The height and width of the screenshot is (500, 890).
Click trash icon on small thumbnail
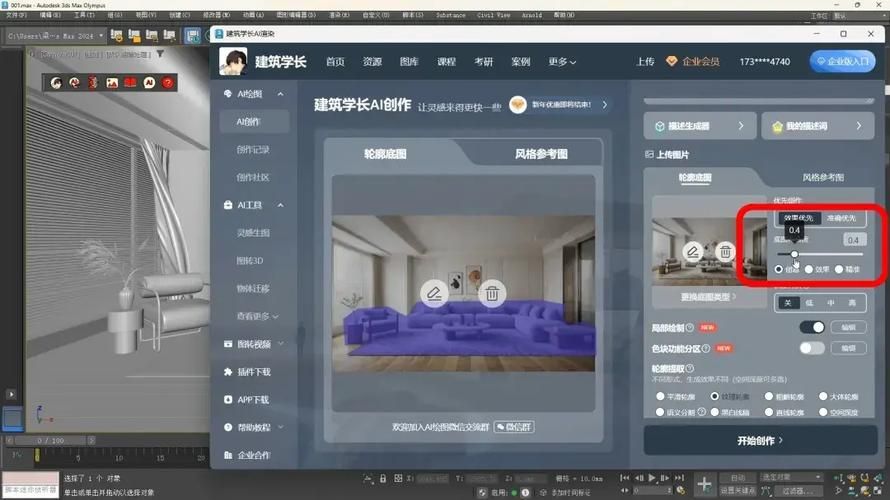(725, 251)
